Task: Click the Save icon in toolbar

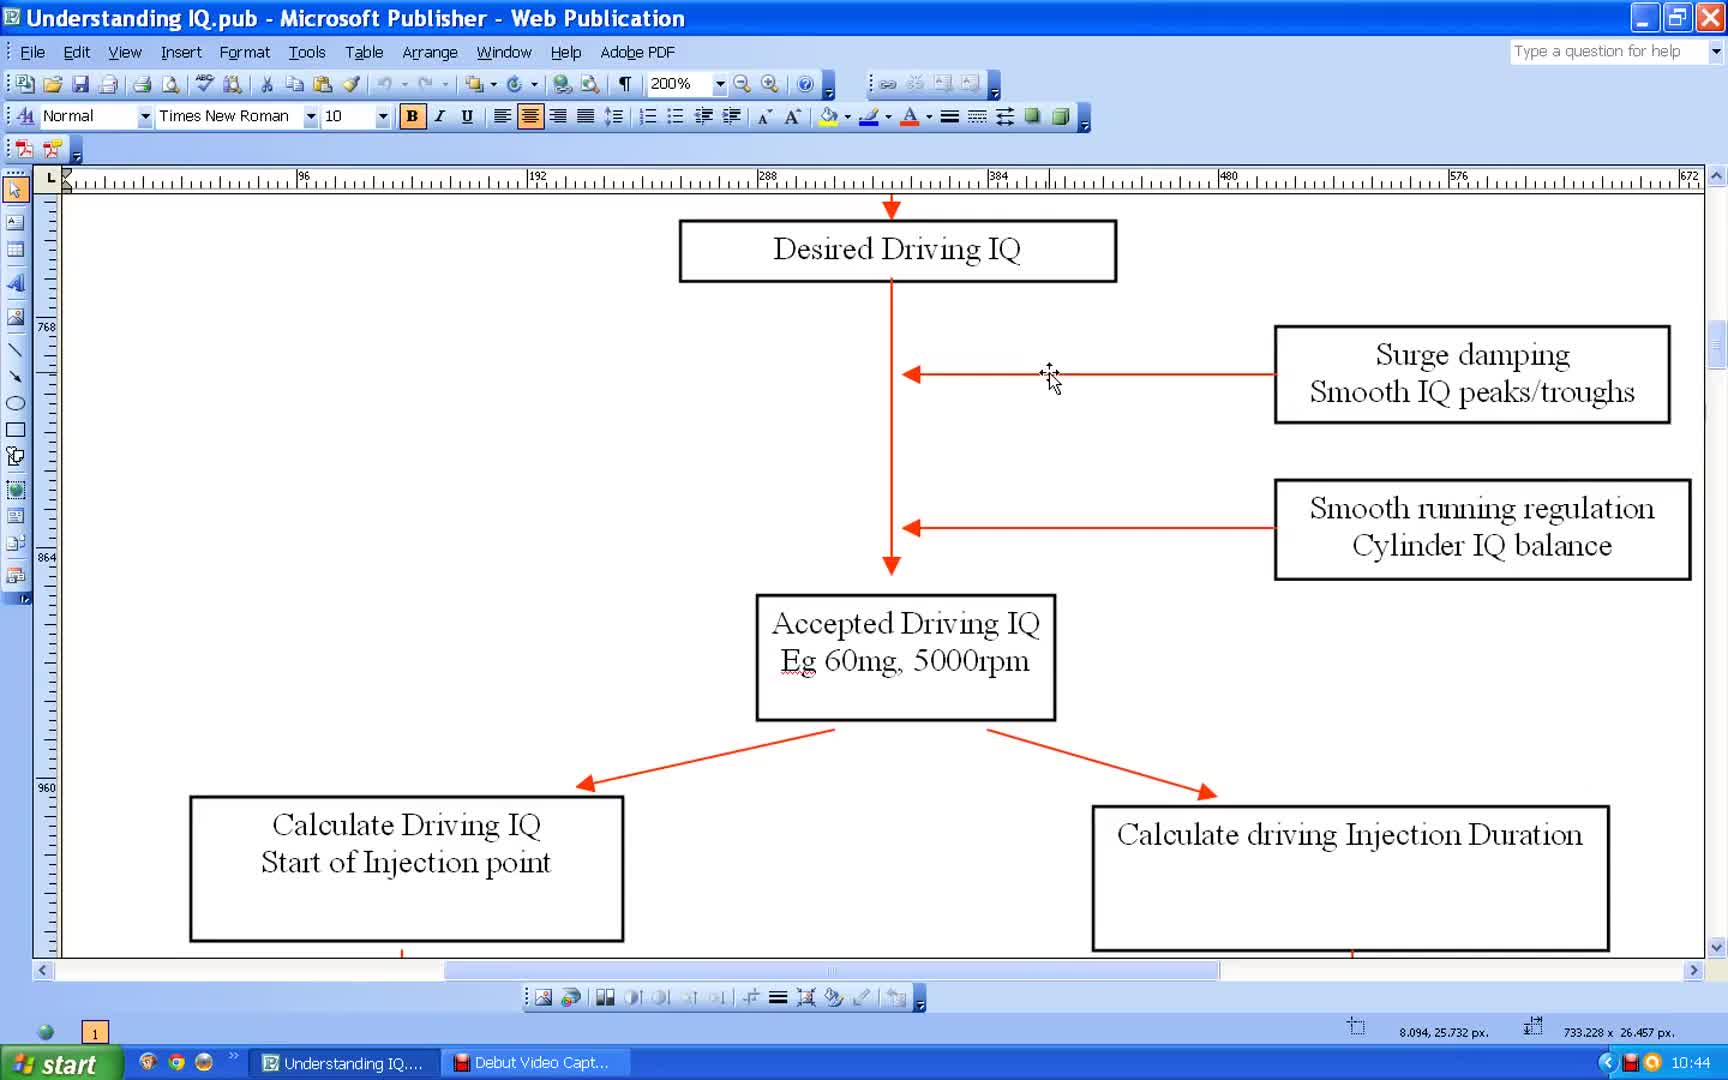Action: pos(81,85)
